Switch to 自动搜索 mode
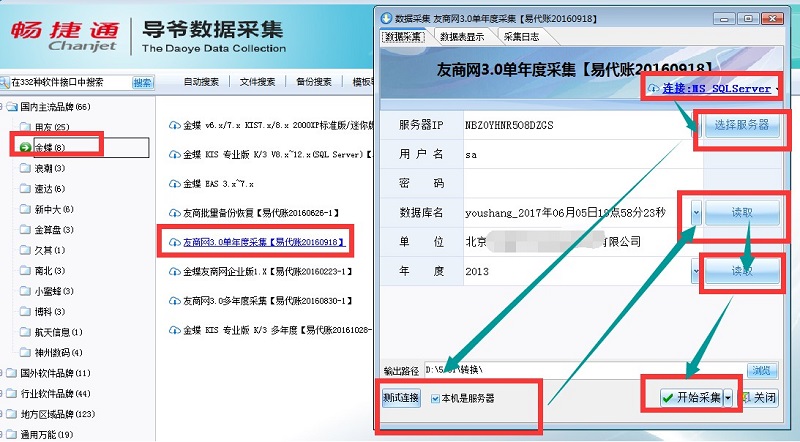Image resolution: width=800 pixels, height=442 pixels. 201,82
